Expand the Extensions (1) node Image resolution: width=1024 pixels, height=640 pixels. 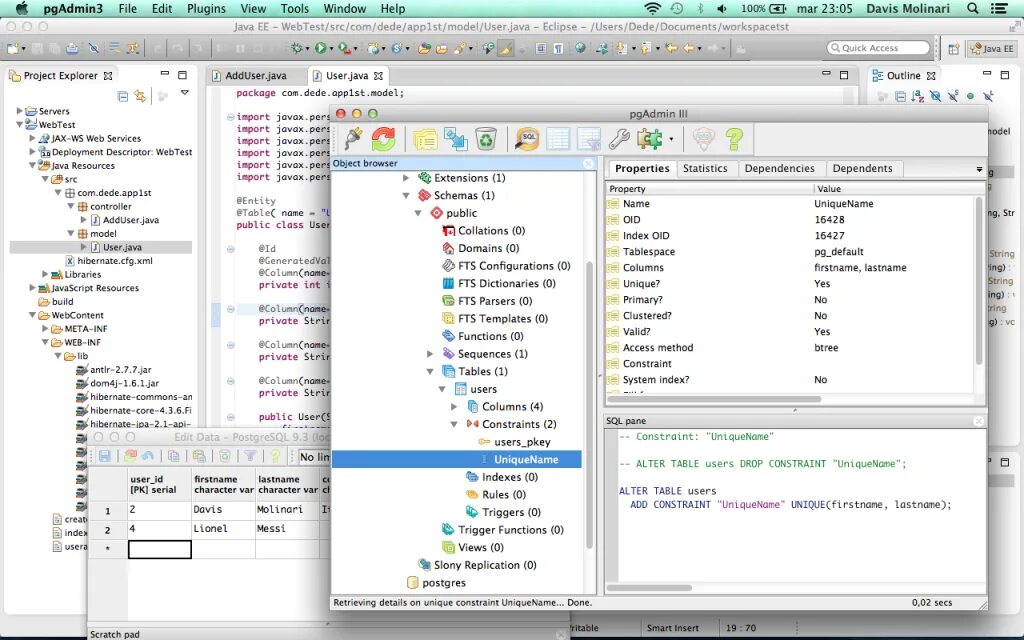pyautogui.click(x=406, y=178)
